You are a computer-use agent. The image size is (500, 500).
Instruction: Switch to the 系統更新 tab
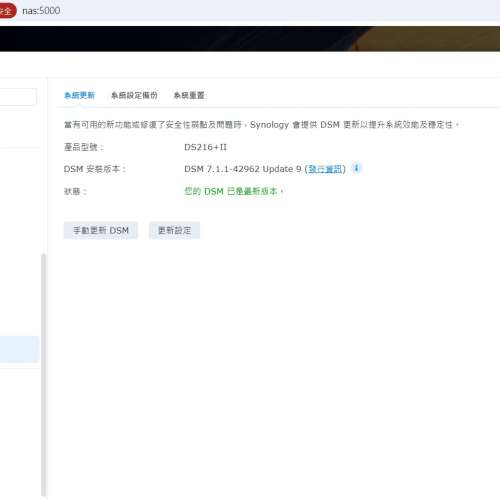(79, 95)
